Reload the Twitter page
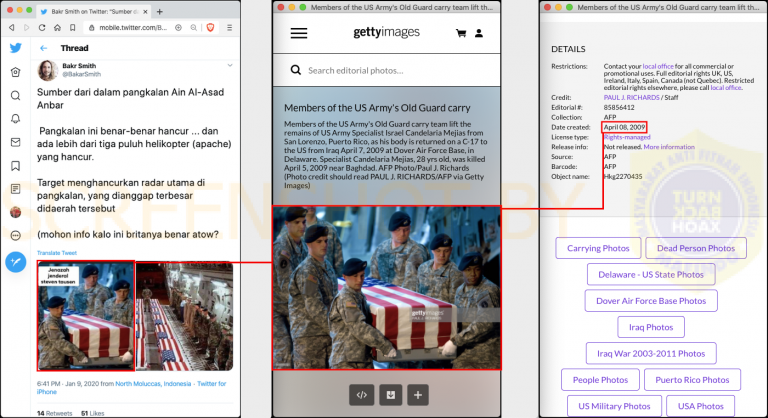This screenshot has height=418, width=768. (x=42, y=27)
